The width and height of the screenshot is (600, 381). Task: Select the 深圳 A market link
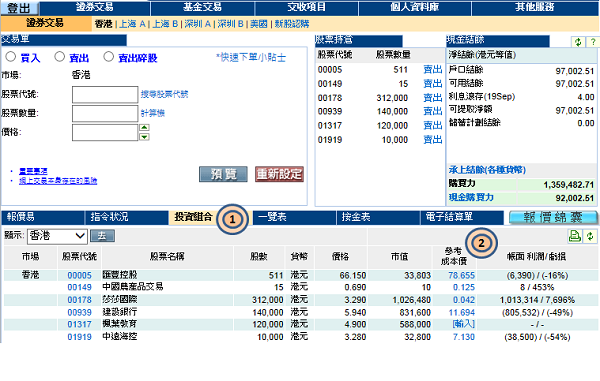pyautogui.click(x=197, y=24)
